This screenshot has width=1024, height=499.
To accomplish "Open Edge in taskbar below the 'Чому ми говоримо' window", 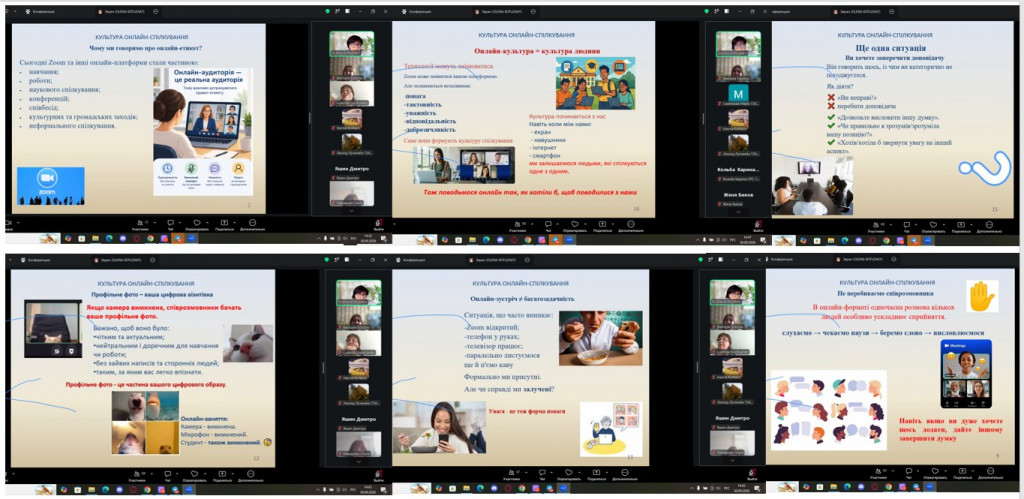I will coord(109,238).
